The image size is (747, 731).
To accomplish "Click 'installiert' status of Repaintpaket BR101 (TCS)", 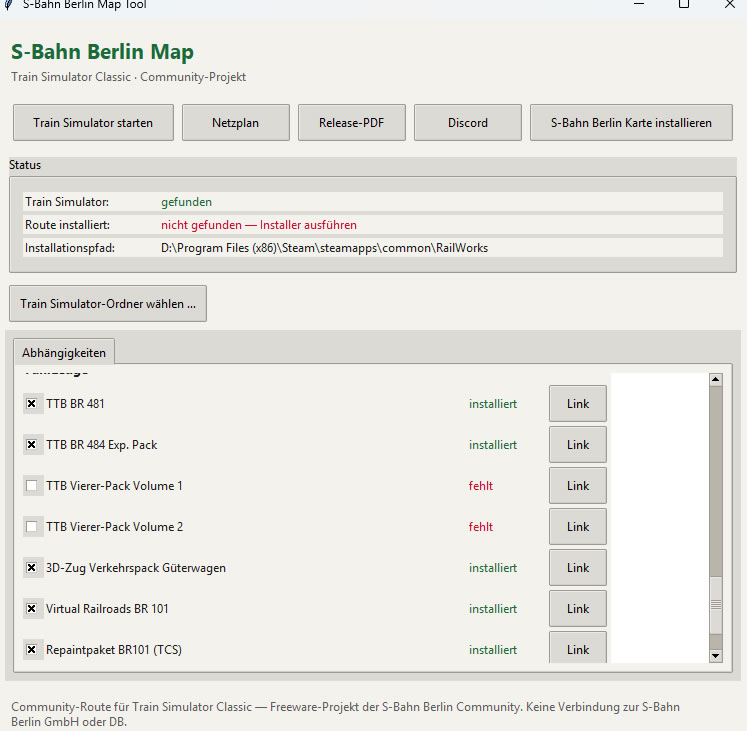I will coord(493,650).
